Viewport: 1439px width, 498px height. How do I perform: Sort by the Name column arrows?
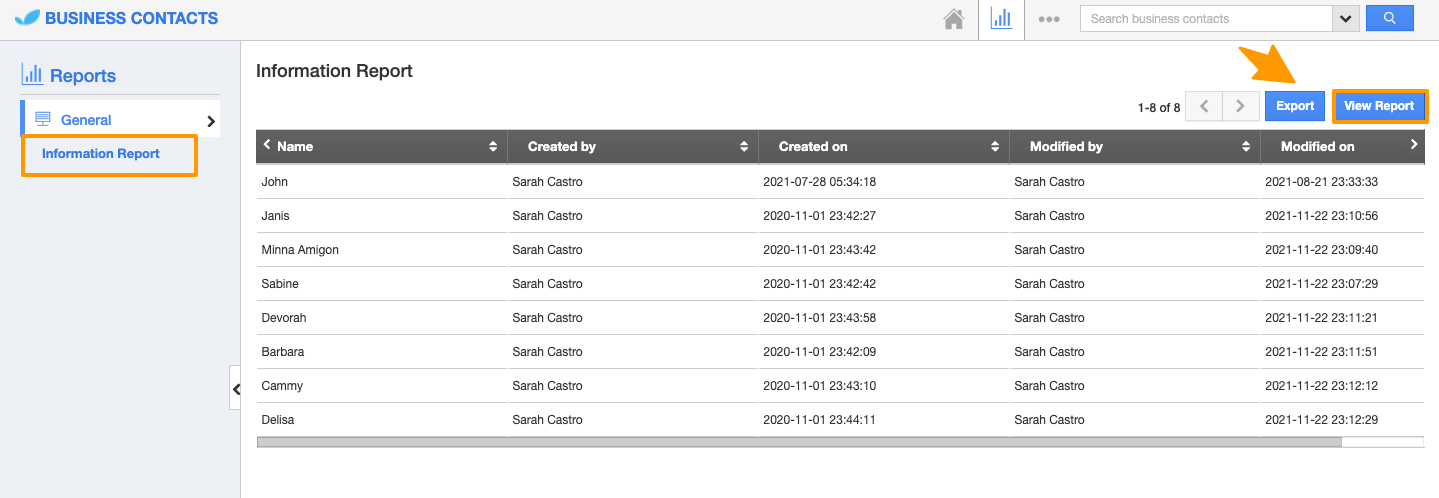point(493,146)
